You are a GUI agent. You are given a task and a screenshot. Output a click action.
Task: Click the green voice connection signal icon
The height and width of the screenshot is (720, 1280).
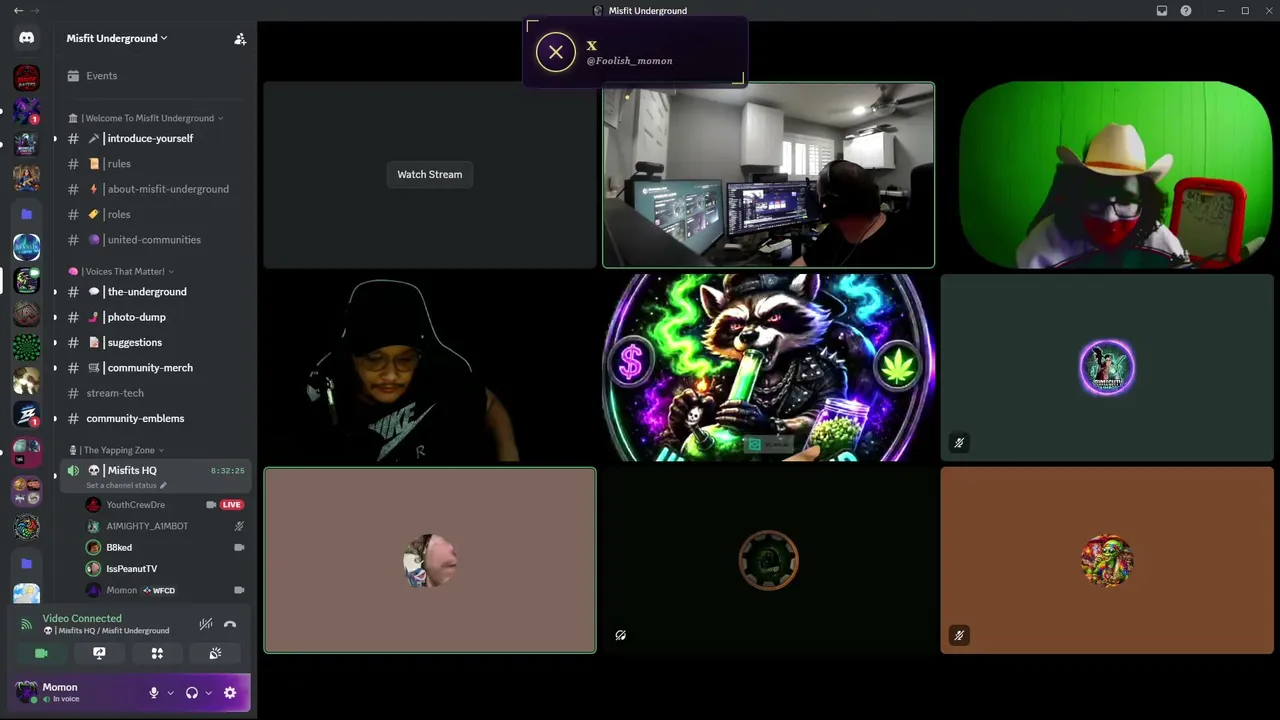point(26,624)
